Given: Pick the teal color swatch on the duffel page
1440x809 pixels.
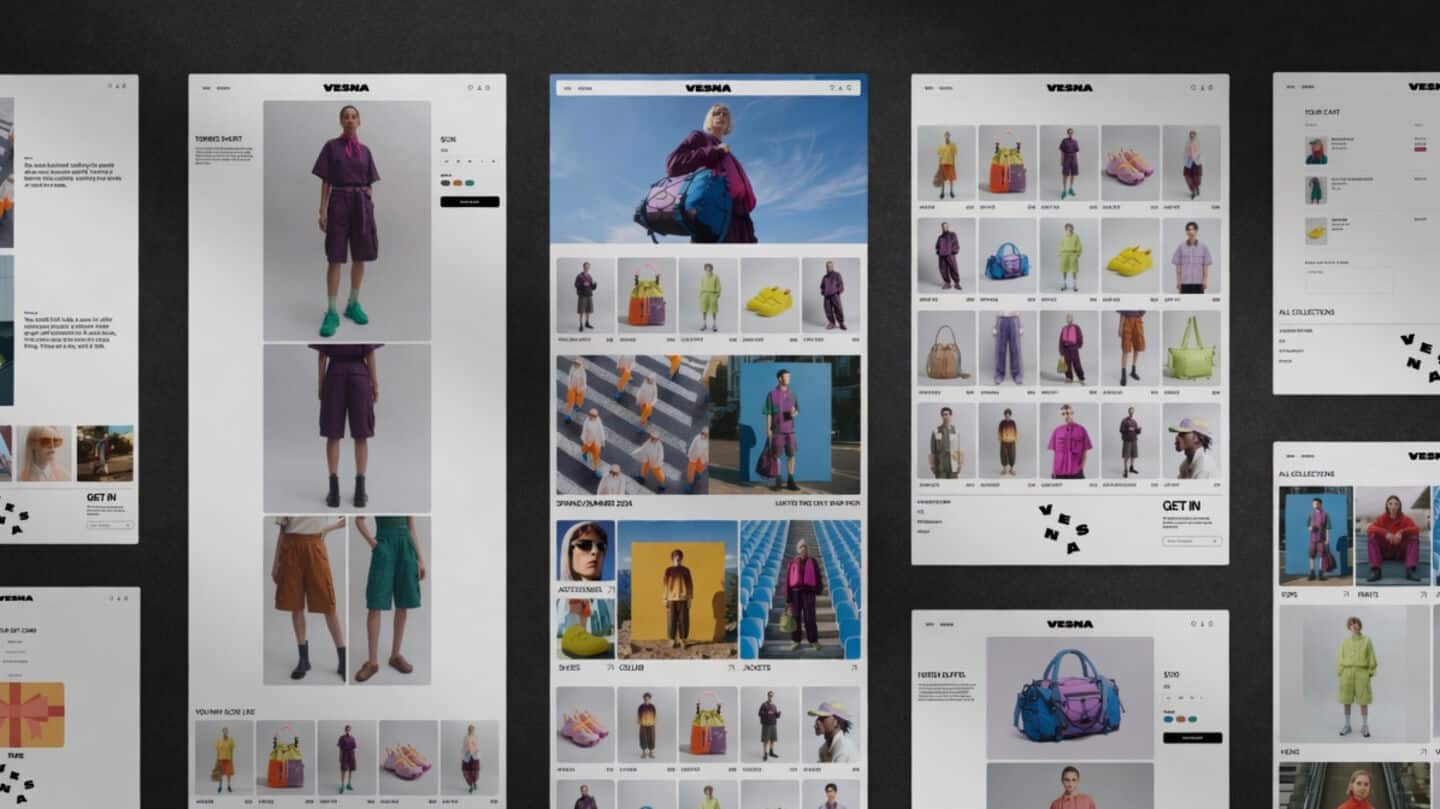Looking at the screenshot, I should pos(1191,718).
